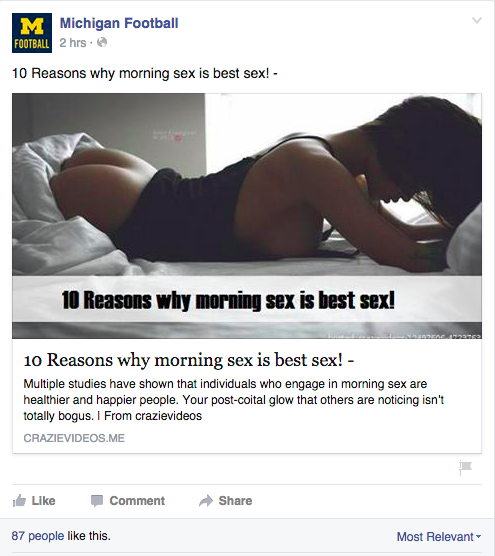Click the post caption text
This screenshot has height=556, width=495.
click(145, 73)
